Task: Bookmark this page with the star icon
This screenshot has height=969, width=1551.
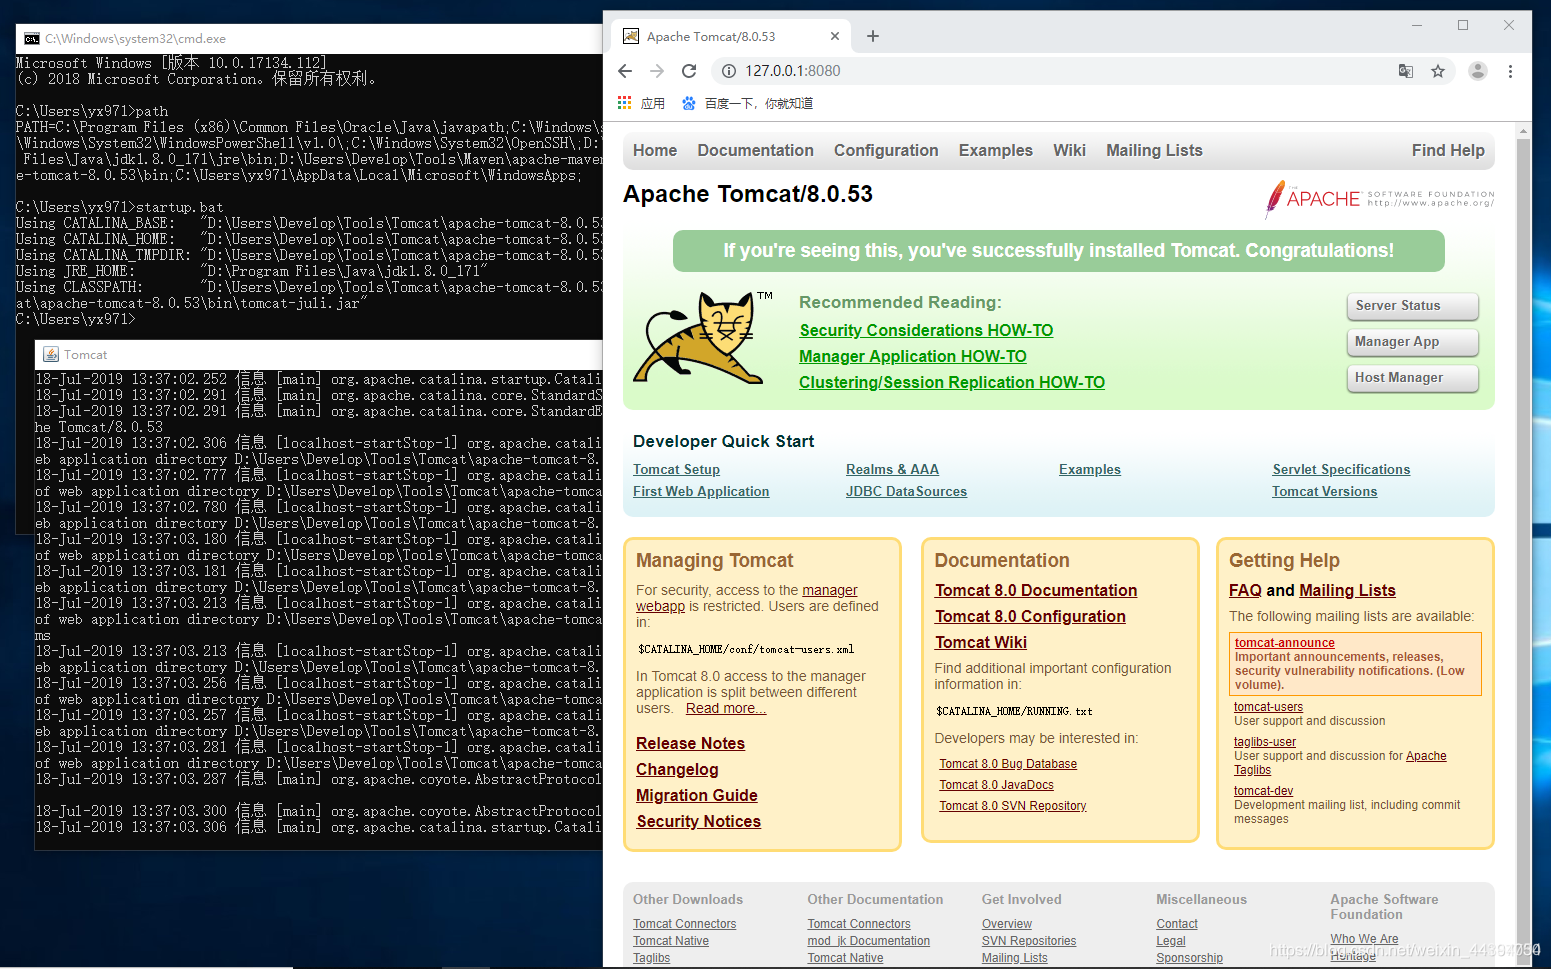Action: coord(1438,71)
